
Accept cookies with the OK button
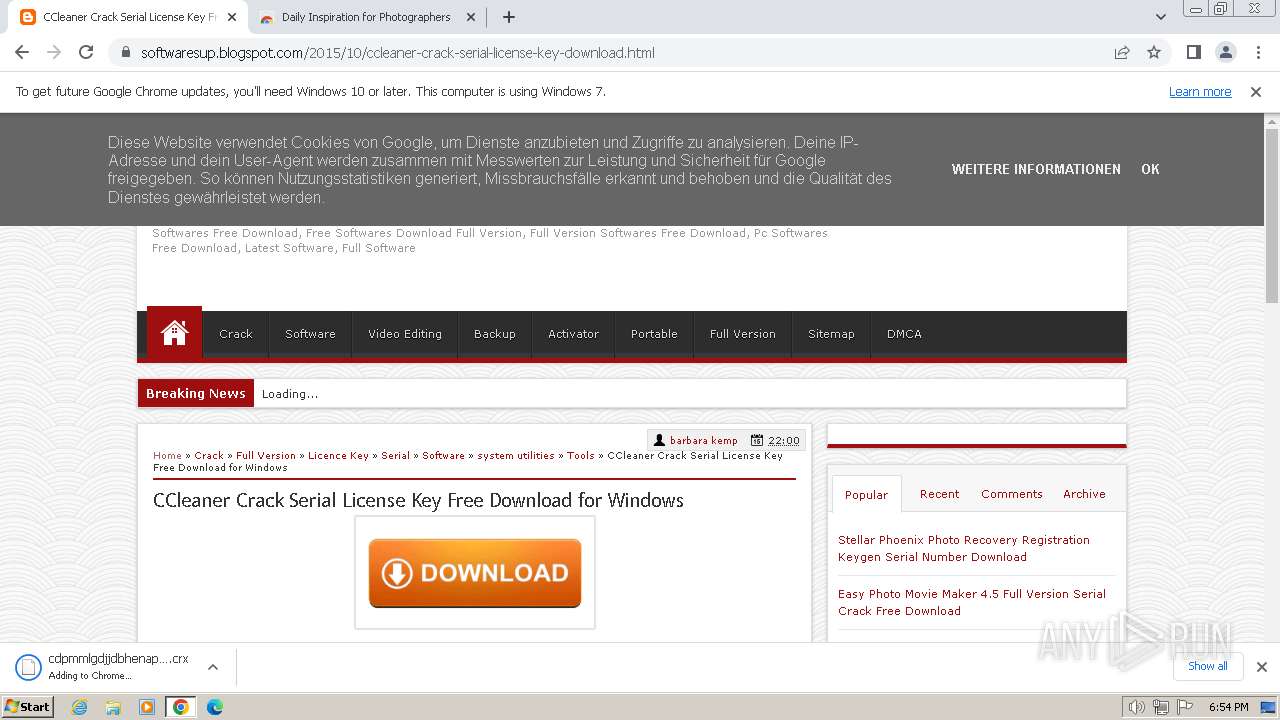1150,169
